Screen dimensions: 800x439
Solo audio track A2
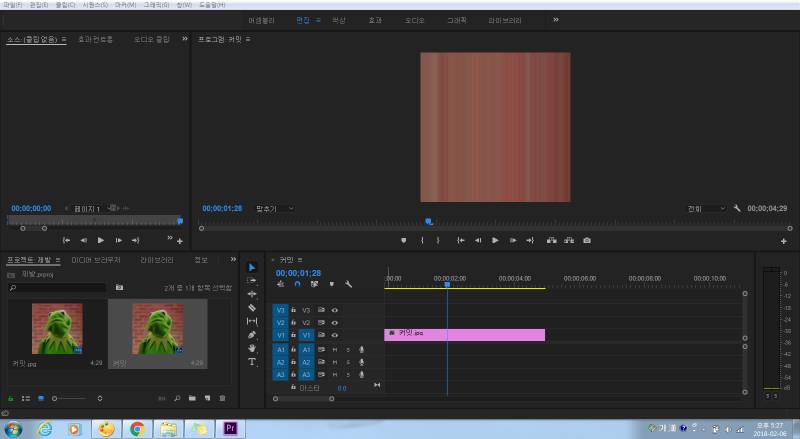coord(348,362)
